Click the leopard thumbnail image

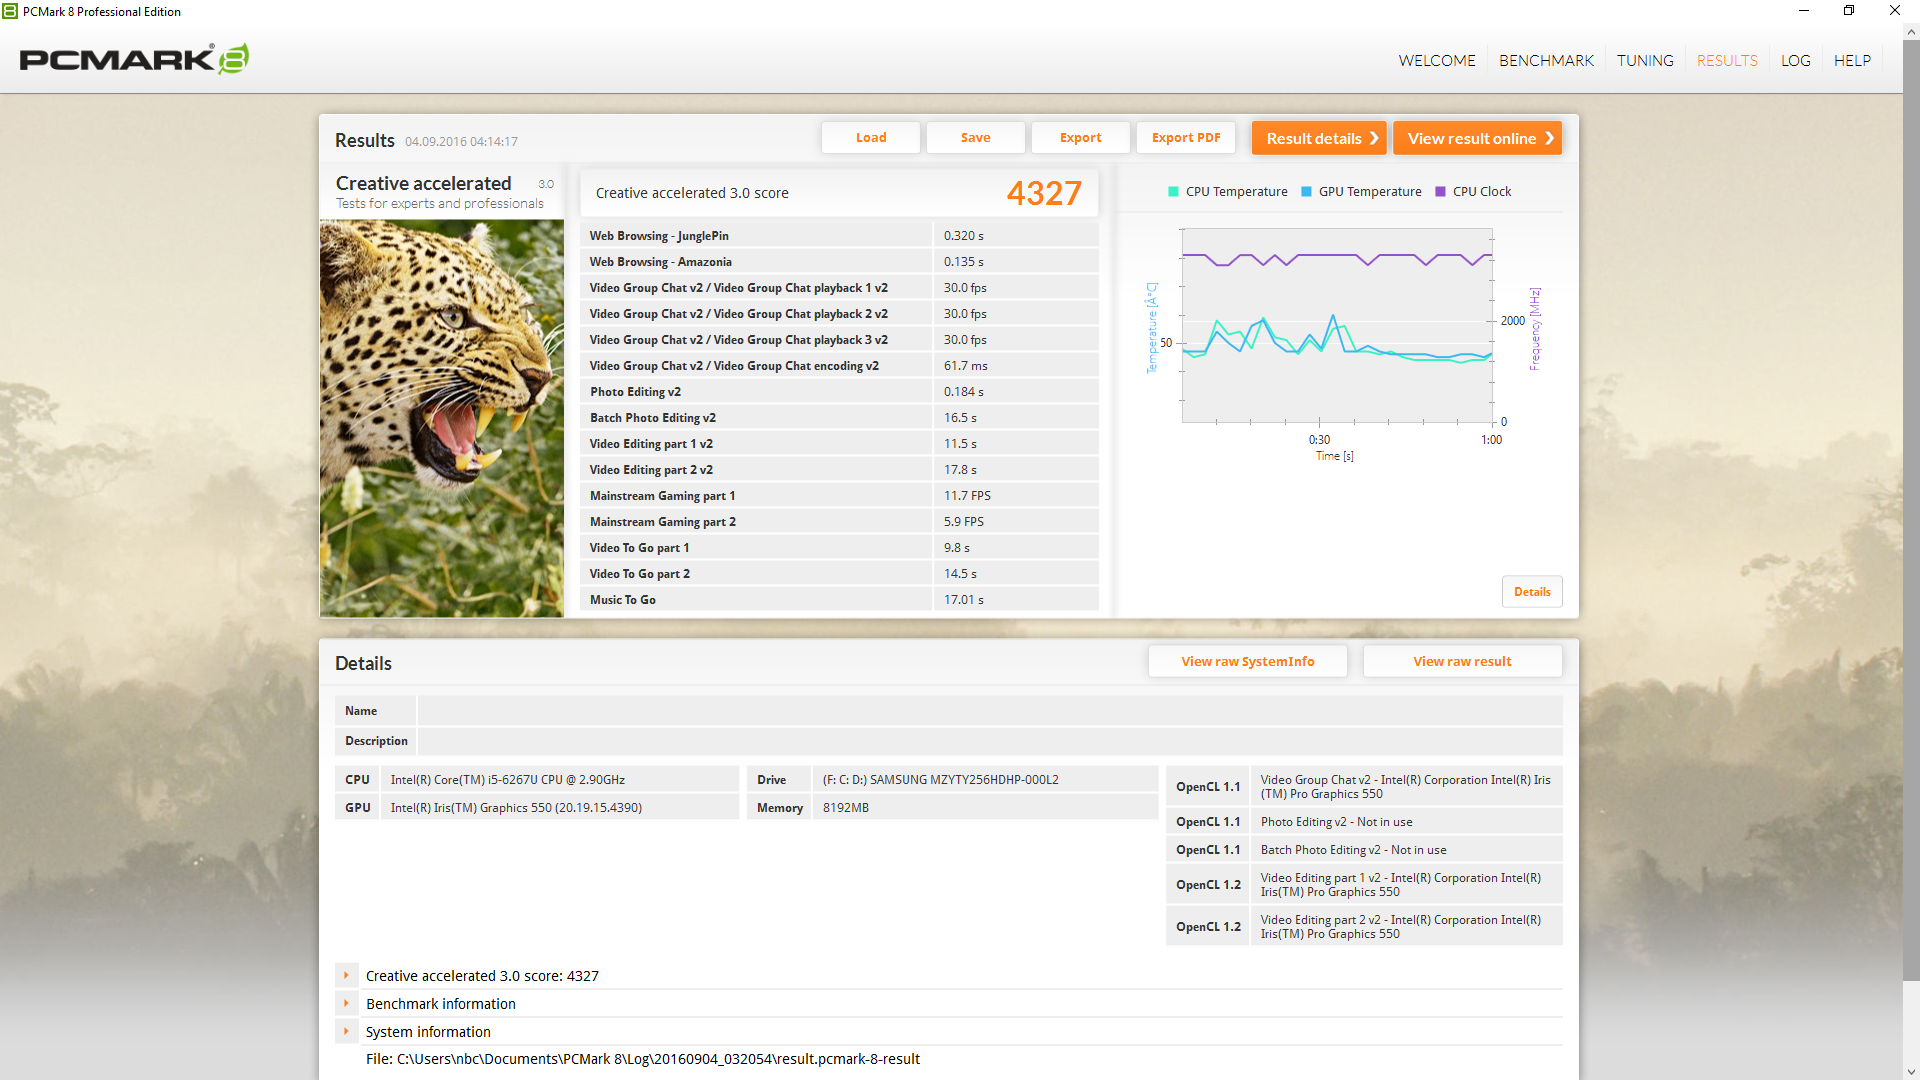point(441,418)
